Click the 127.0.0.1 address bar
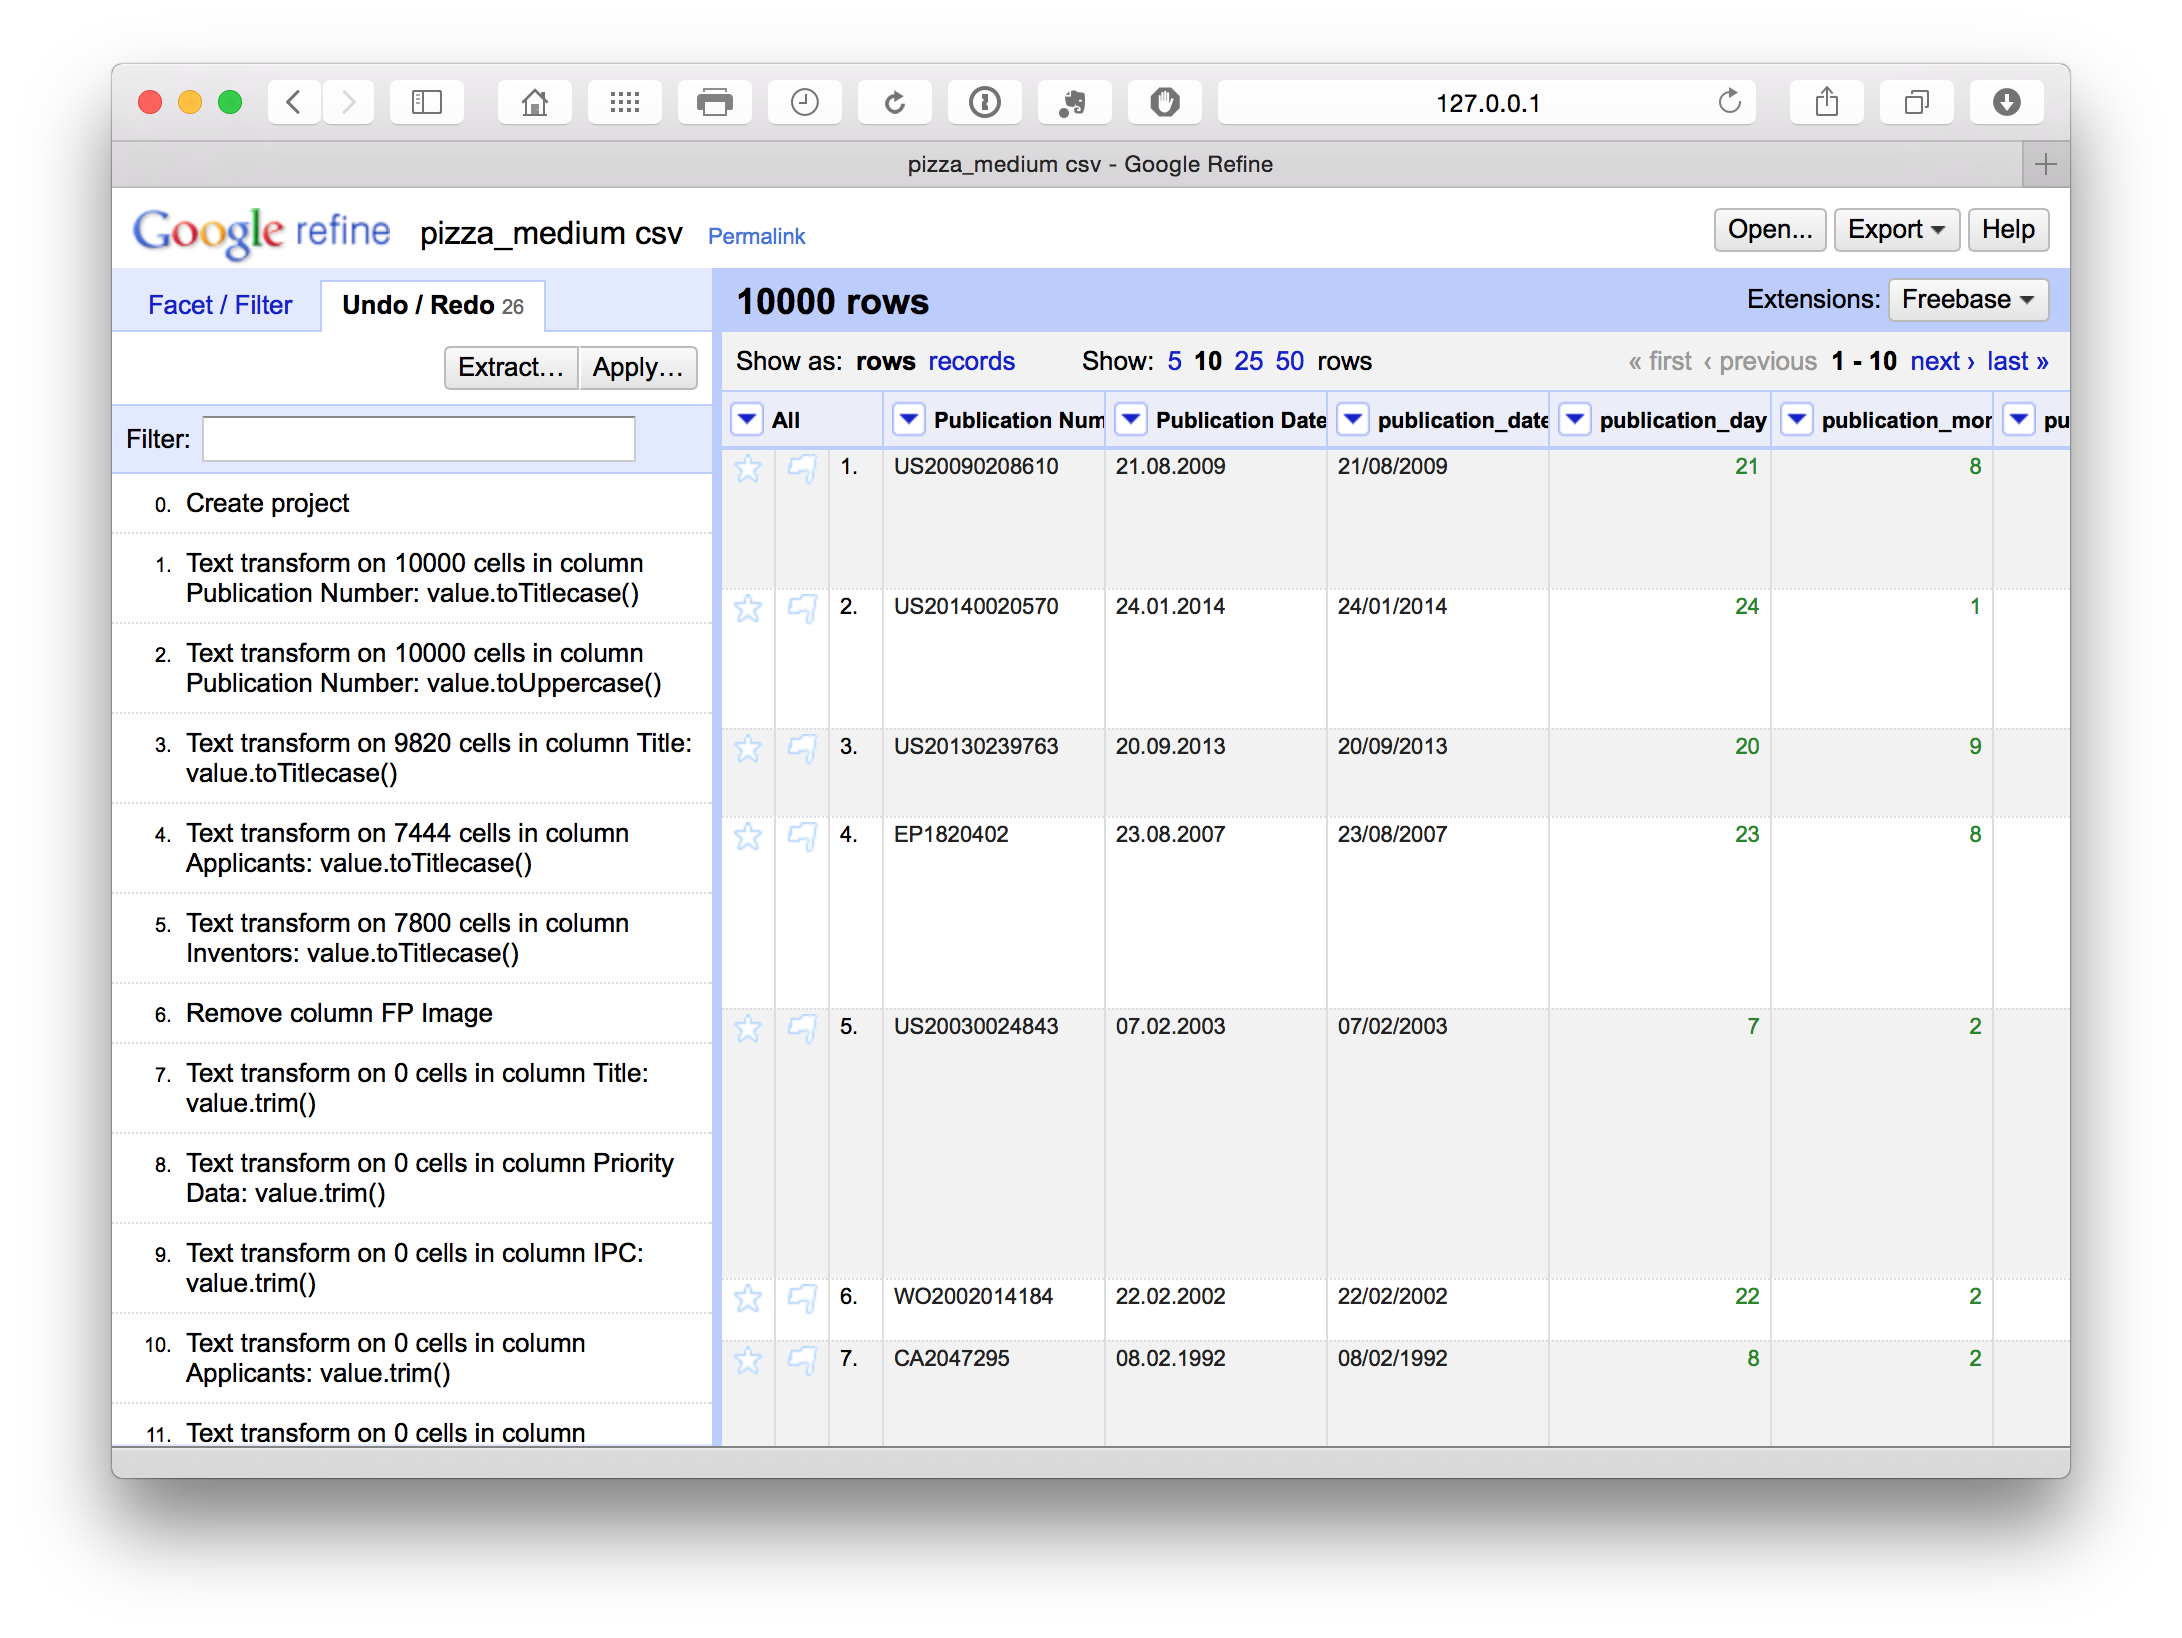This screenshot has height=1638, width=2182. pos(1487,102)
